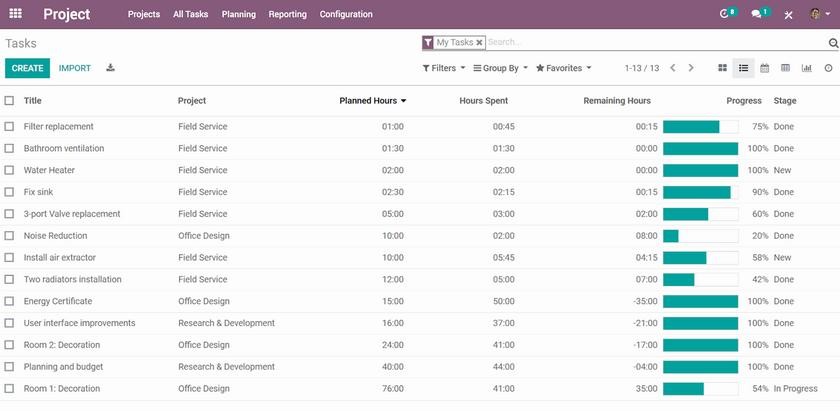Remove the My Tasks filter facet
Screen dimensions: 840x411
[x=479, y=42]
